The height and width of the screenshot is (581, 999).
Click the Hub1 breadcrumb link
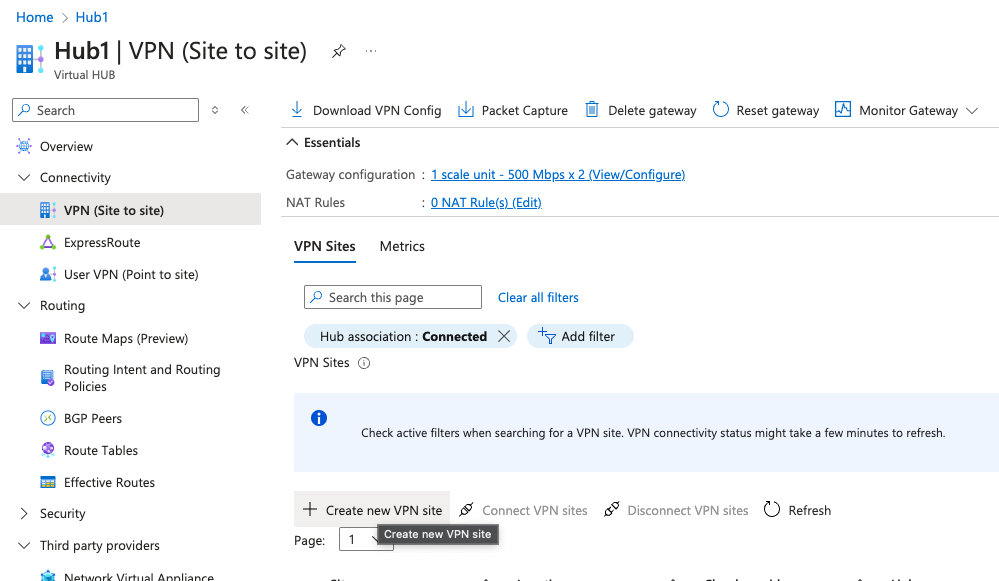coord(92,17)
